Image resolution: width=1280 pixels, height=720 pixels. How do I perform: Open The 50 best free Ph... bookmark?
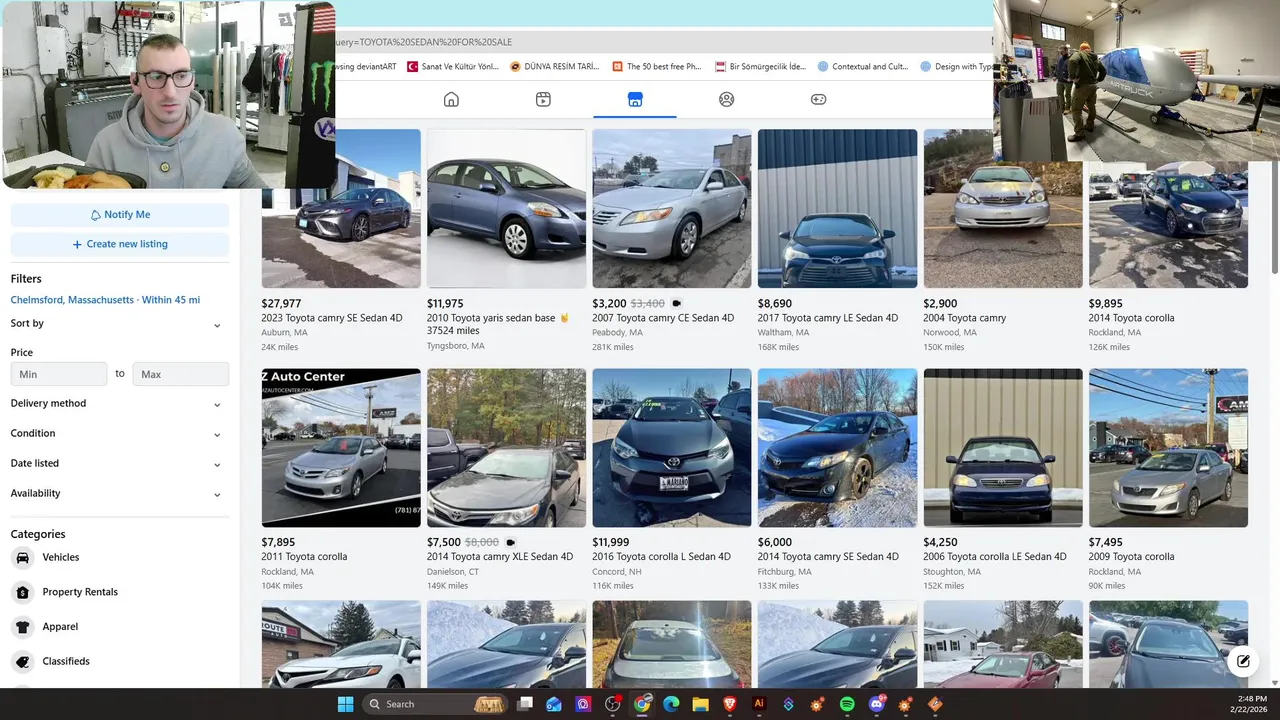(656, 67)
